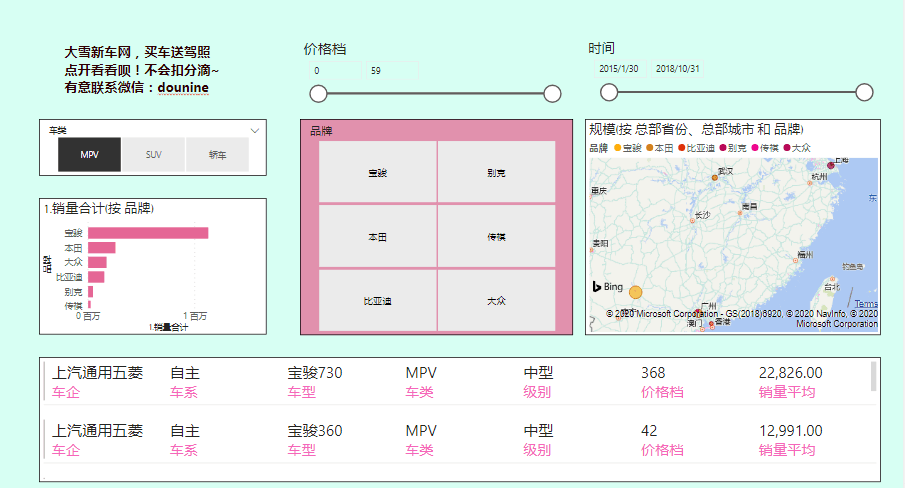Select the 传祺 bar in sales chart
905x488 pixels.
pyautogui.click(x=89, y=305)
